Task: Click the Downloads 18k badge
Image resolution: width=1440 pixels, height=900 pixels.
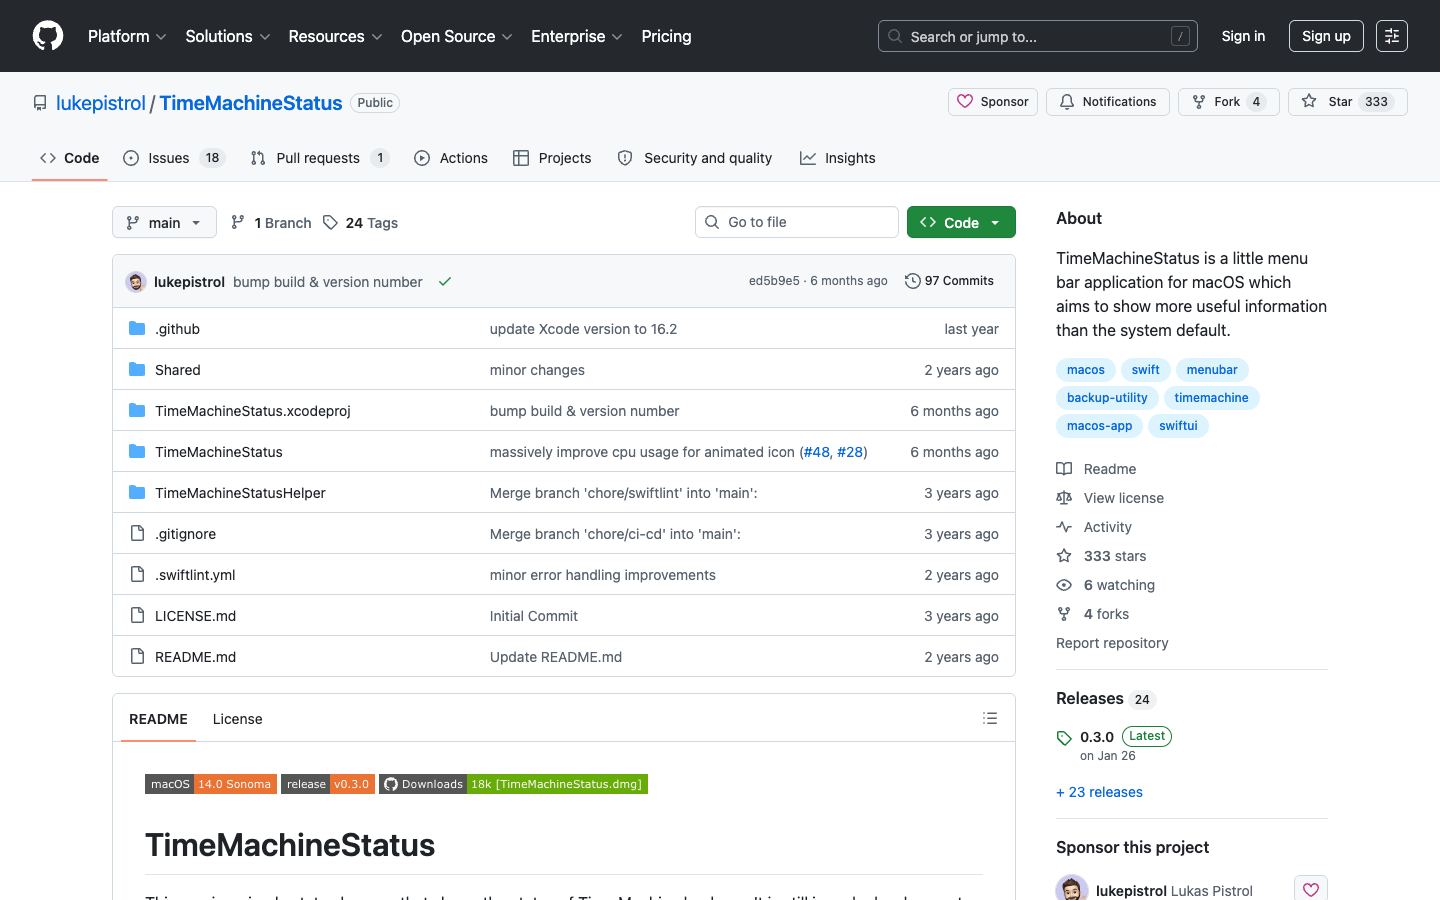Action: [x=513, y=784]
